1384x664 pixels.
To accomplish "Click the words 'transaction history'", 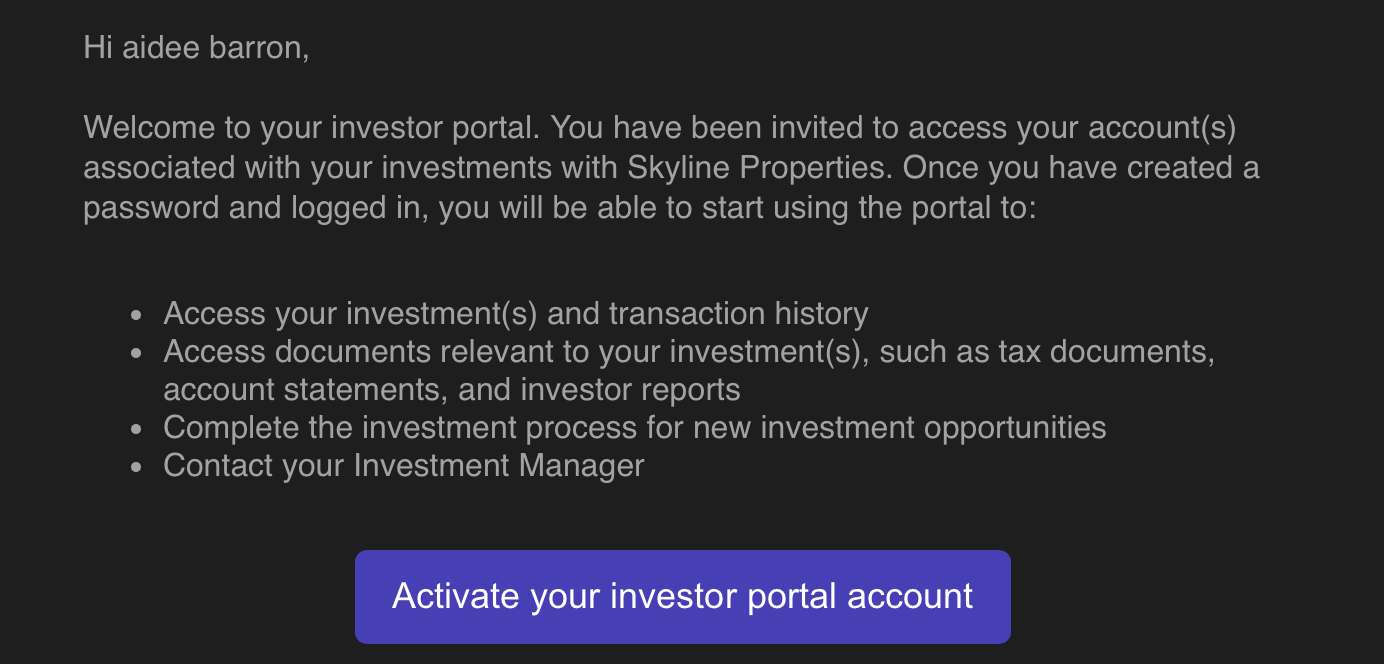I will point(738,314).
